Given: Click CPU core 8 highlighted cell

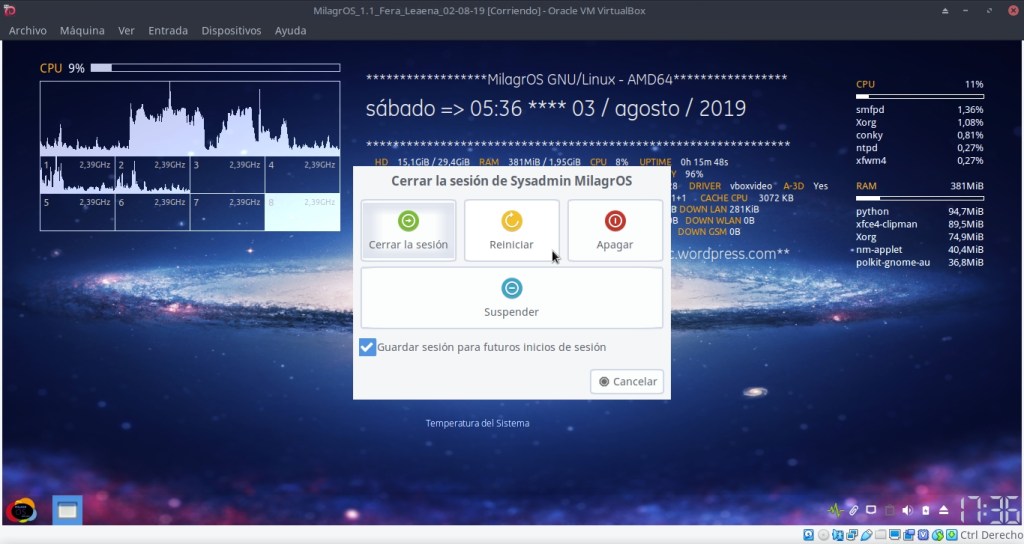Looking at the screenshot, I should click(302, 212).
